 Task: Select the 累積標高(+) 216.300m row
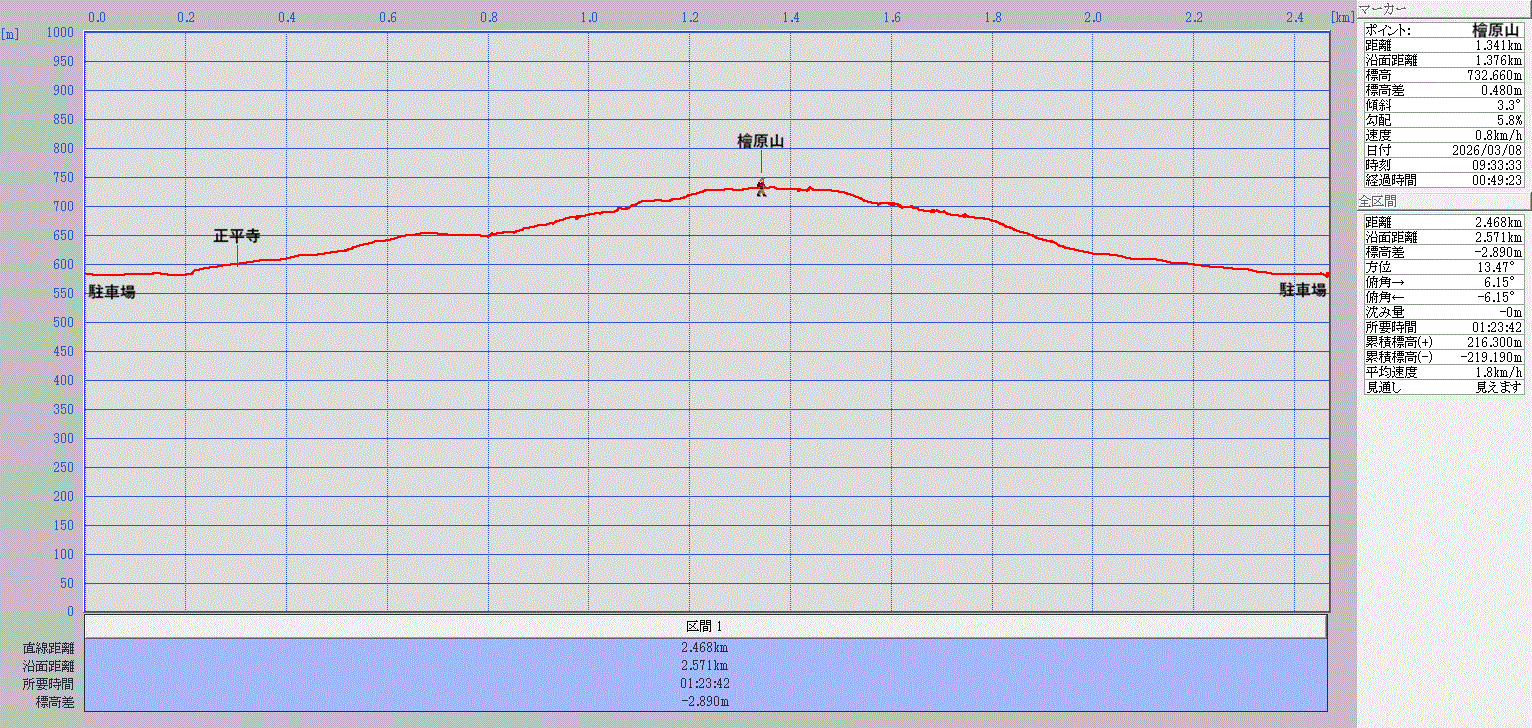pos(1441,342)
